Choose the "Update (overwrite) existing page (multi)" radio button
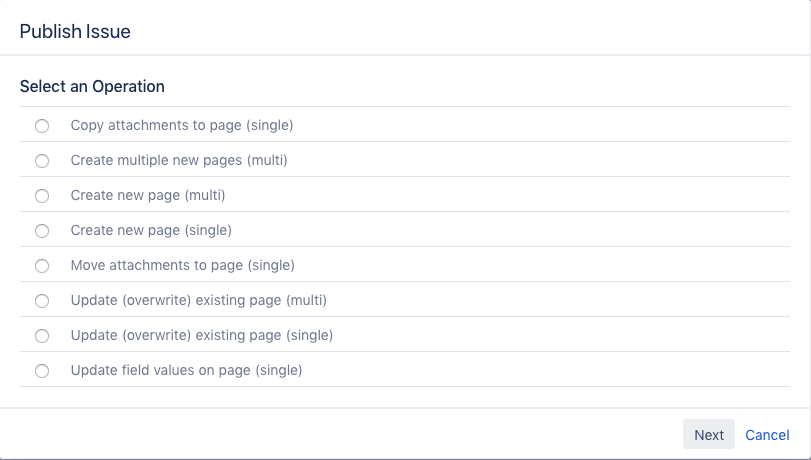Screen dimensions: 811x460 [42, 301]
